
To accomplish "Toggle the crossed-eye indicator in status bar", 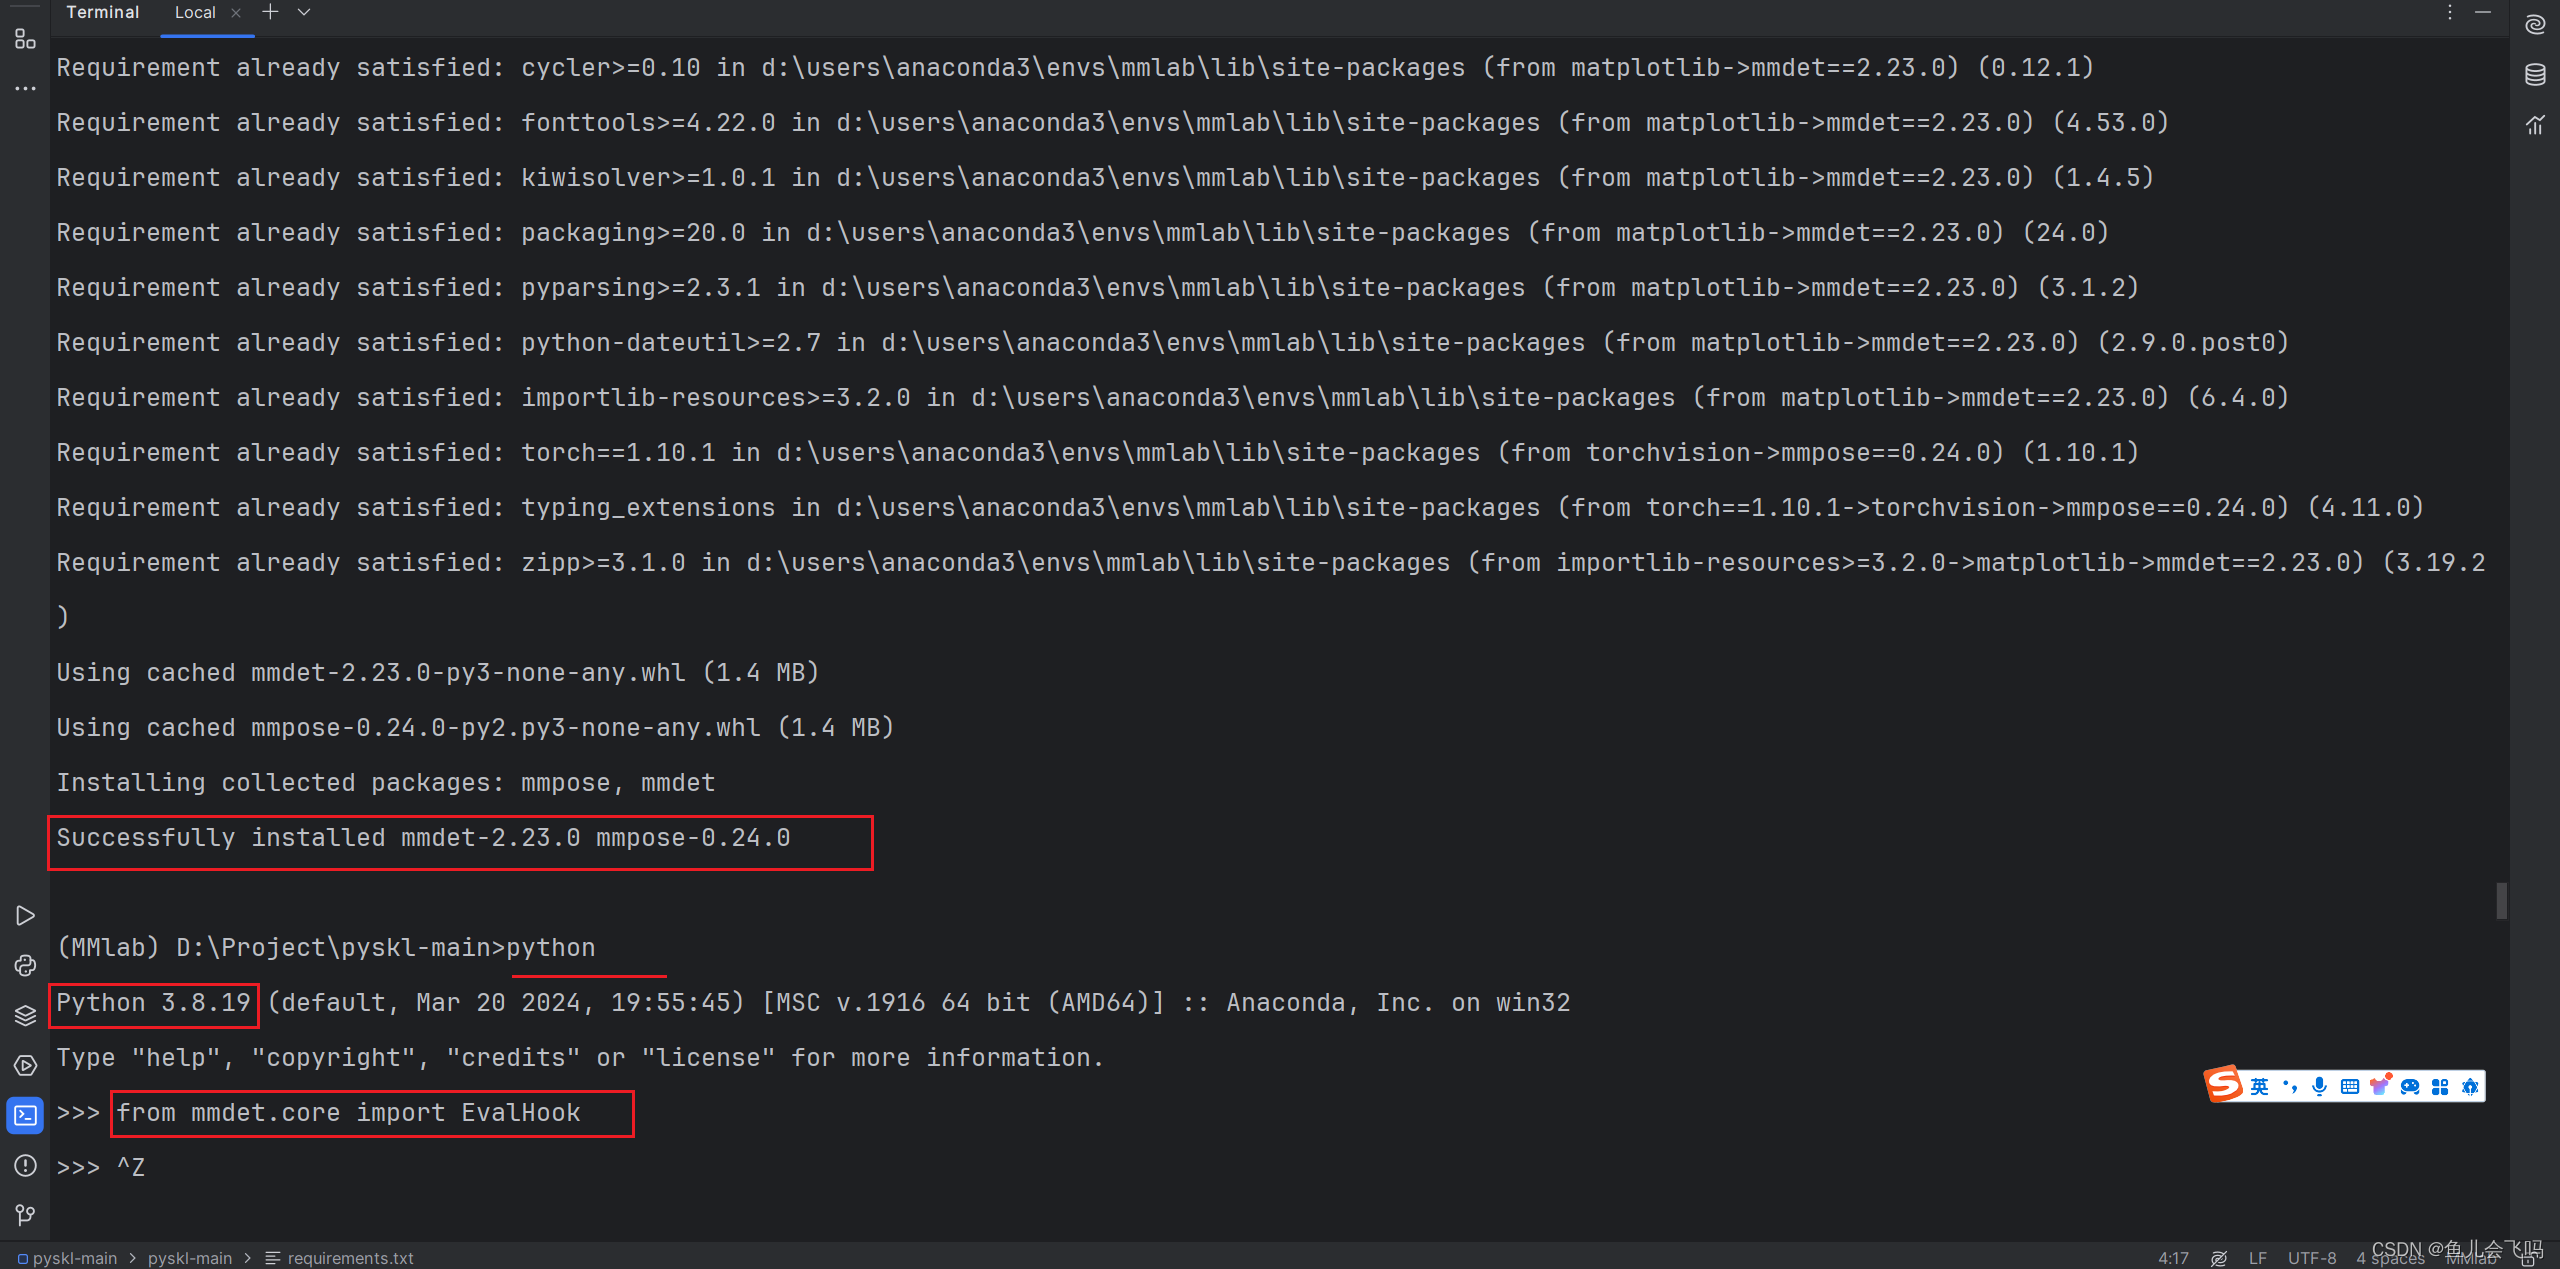I will [x=2219, y=1257].
